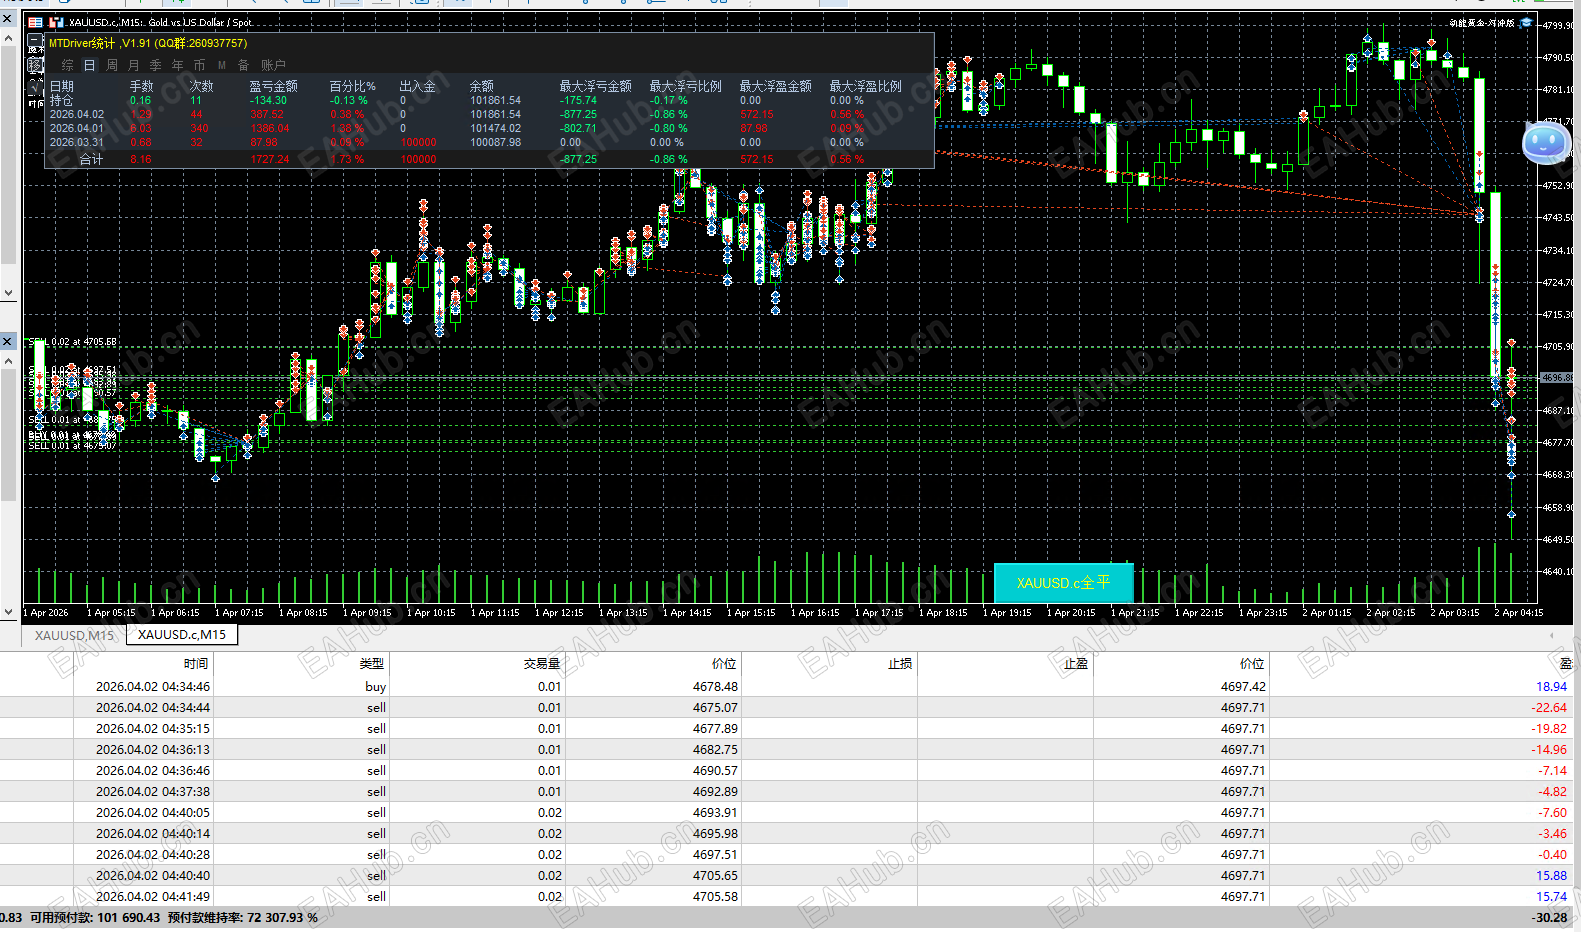Click the 2026.03.31 row in statistics panel
This screenshot has width=1581, height=932.
coord(490,143)
